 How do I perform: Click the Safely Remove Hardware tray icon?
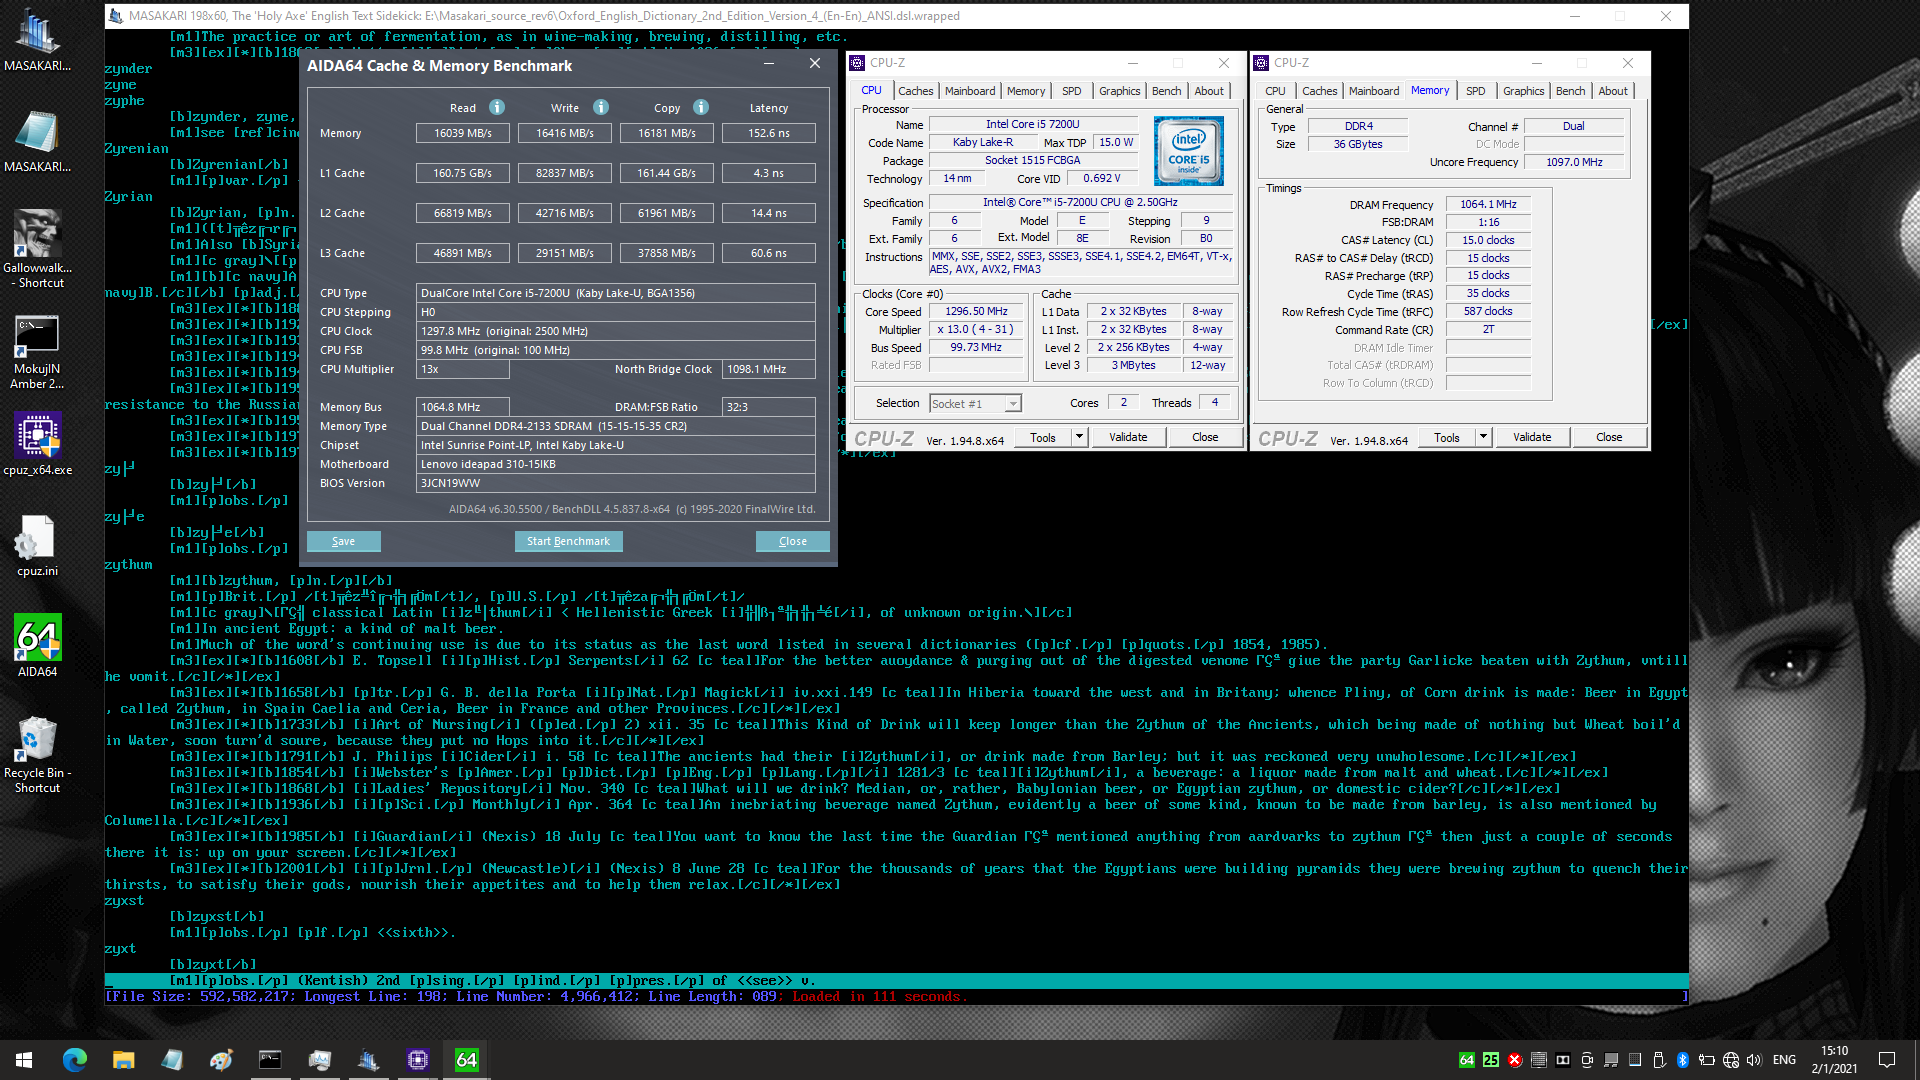pos(1659,1060)
